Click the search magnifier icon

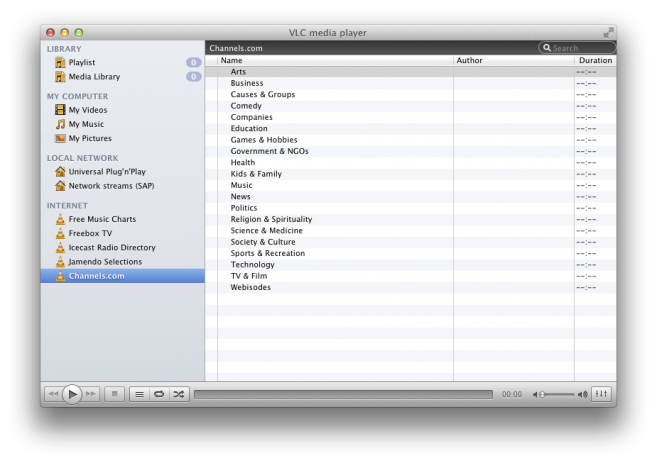[547, 48]
